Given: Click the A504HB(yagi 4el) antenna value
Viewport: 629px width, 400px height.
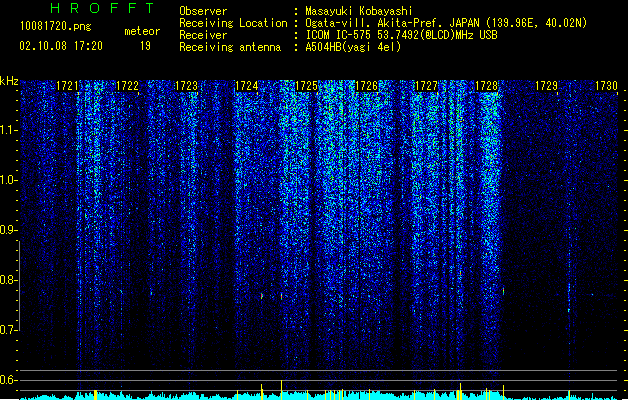Looking at the screenshot, I should [x=353, y=47].
